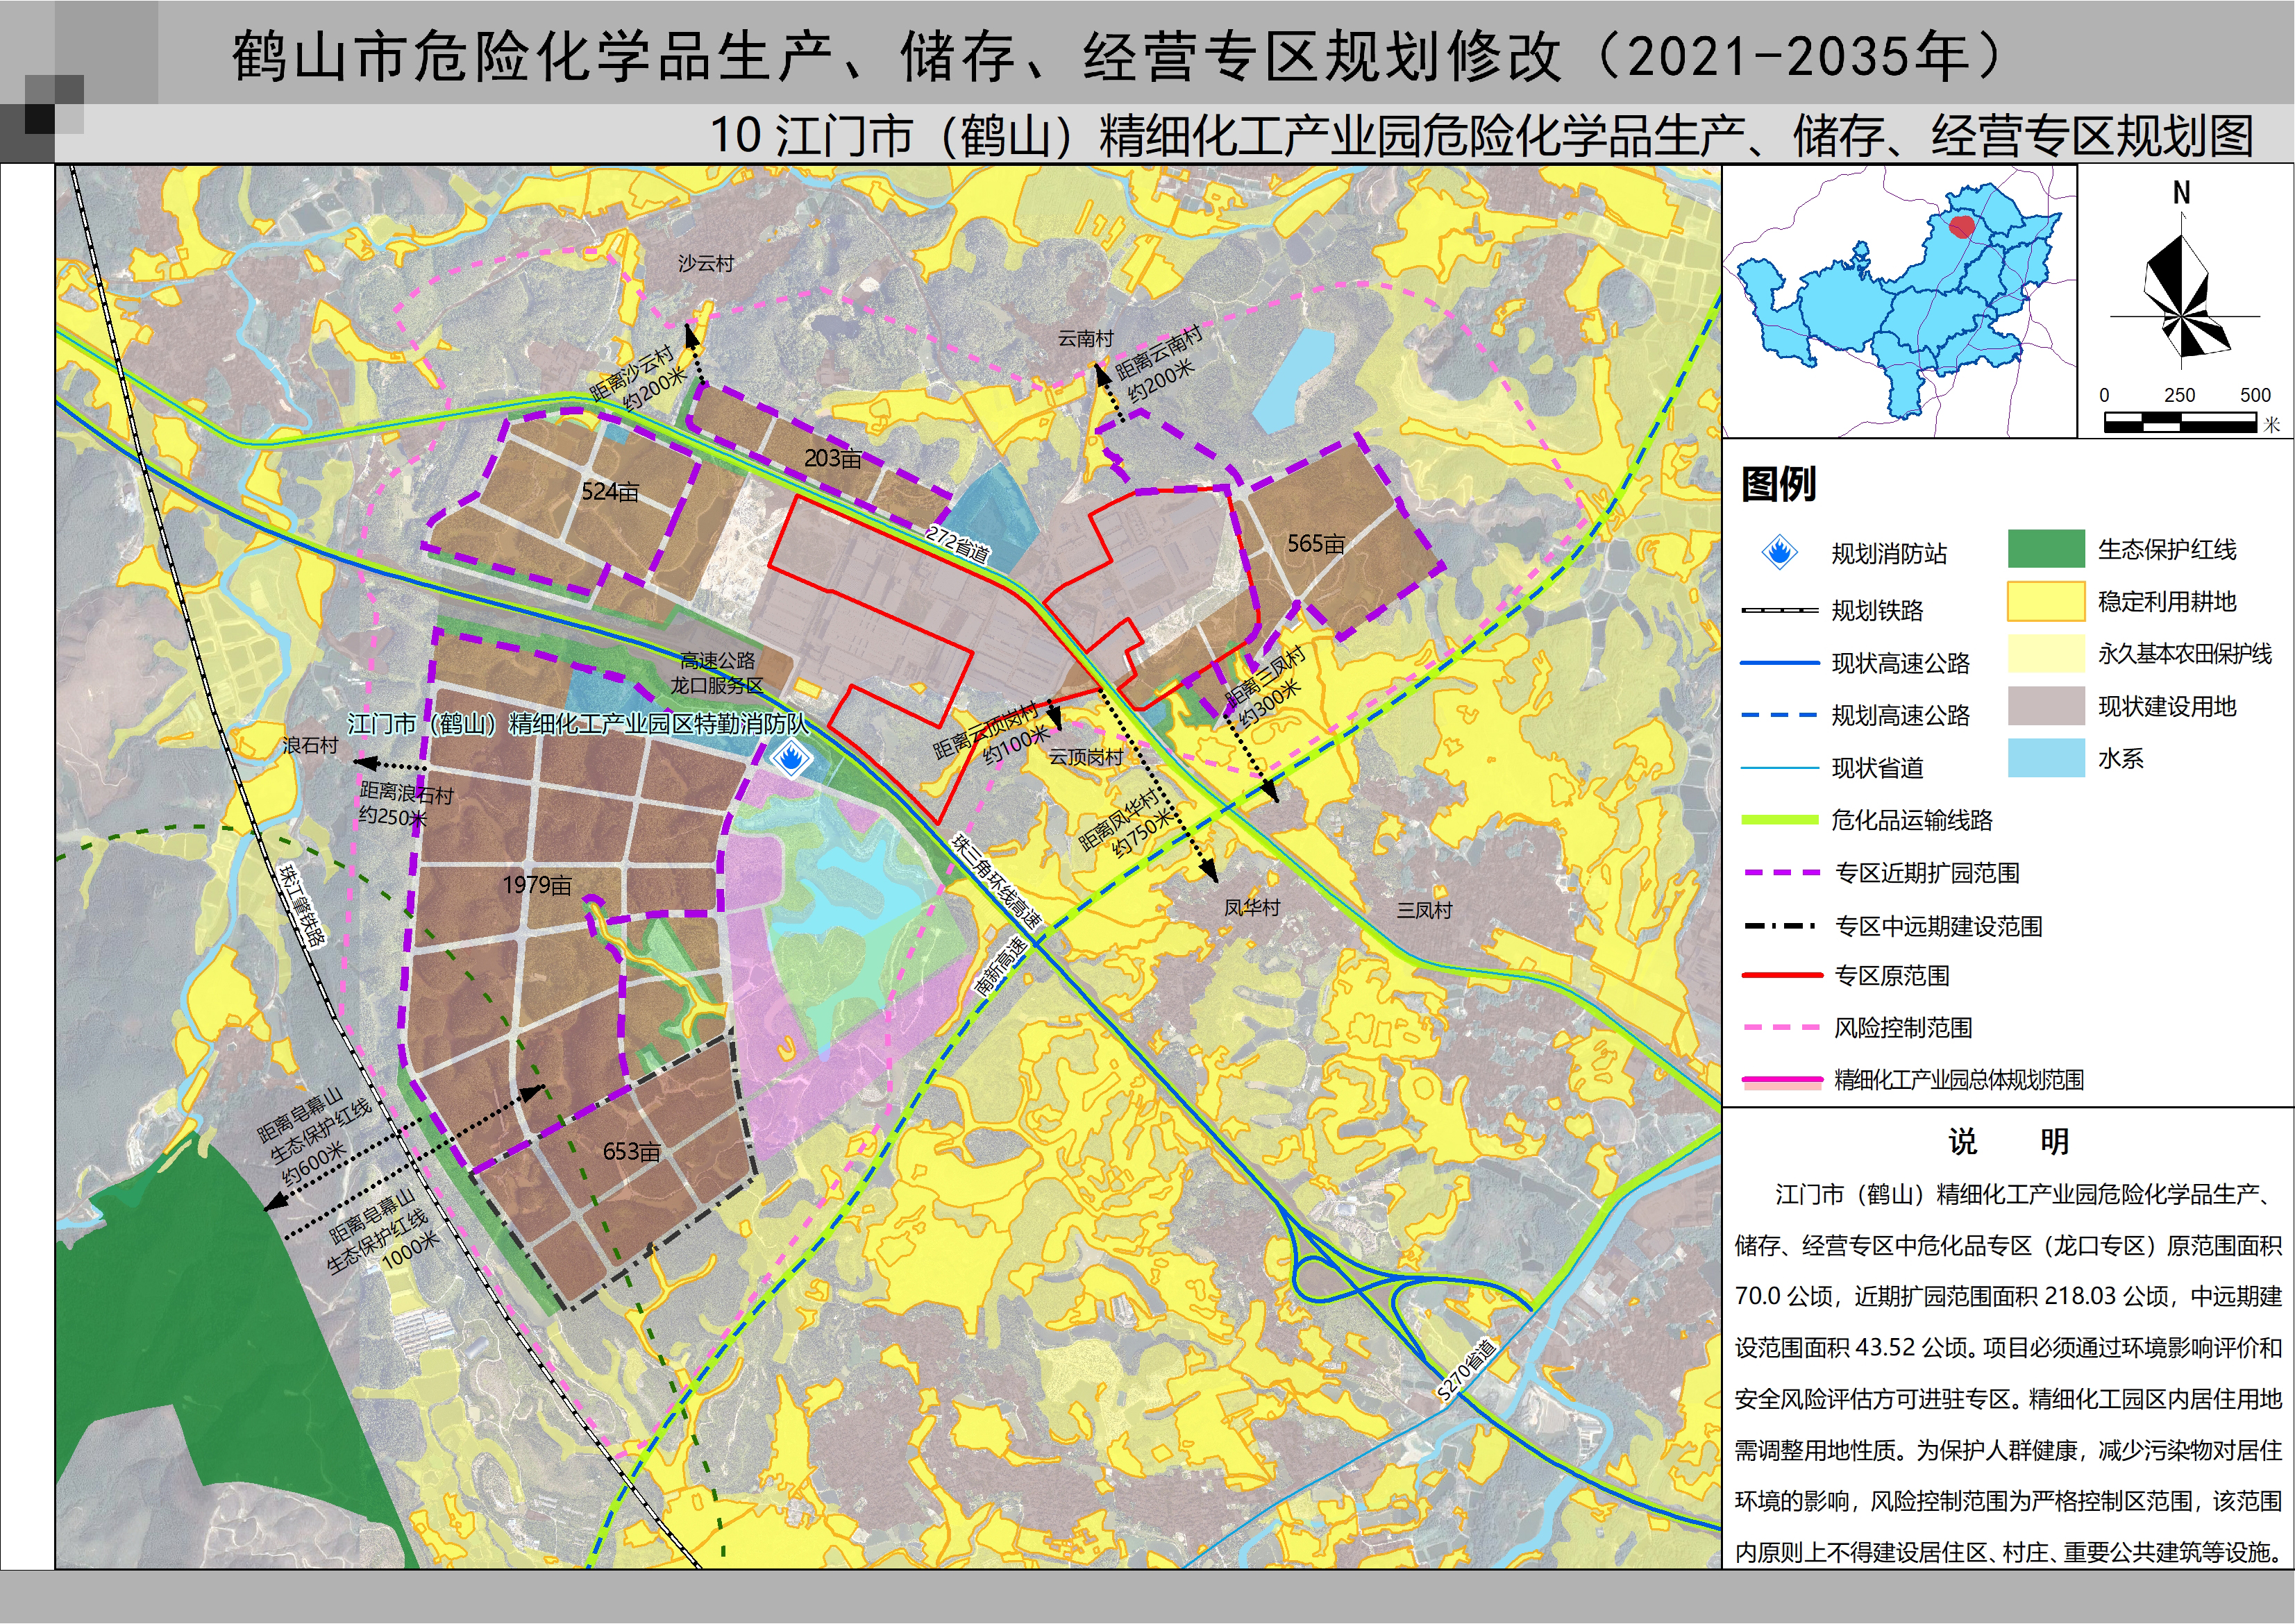Click the light blue water system swatch

pyautogui.click(x=2046, y=758)
